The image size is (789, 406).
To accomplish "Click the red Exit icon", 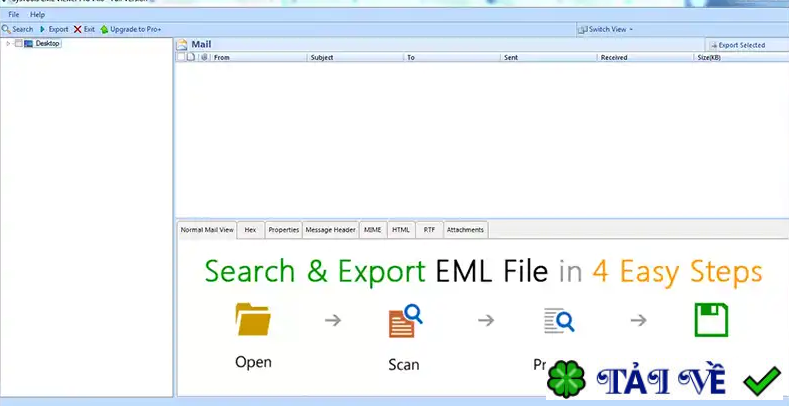I will [77, 29].
